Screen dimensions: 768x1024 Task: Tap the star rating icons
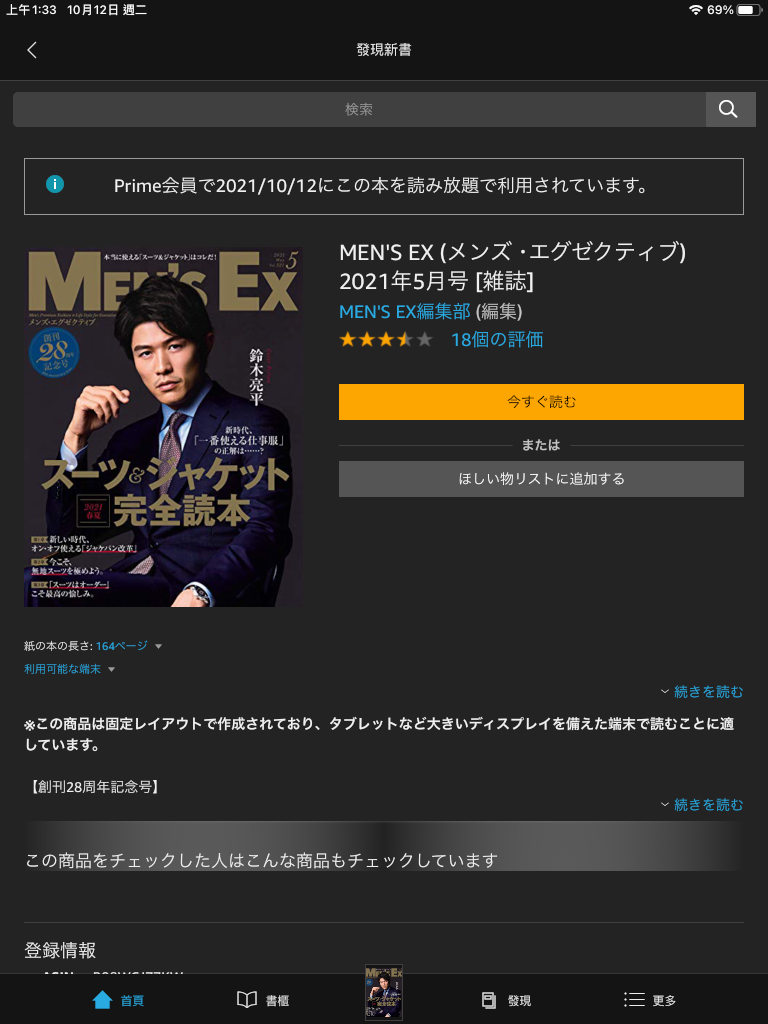(385, 340)
